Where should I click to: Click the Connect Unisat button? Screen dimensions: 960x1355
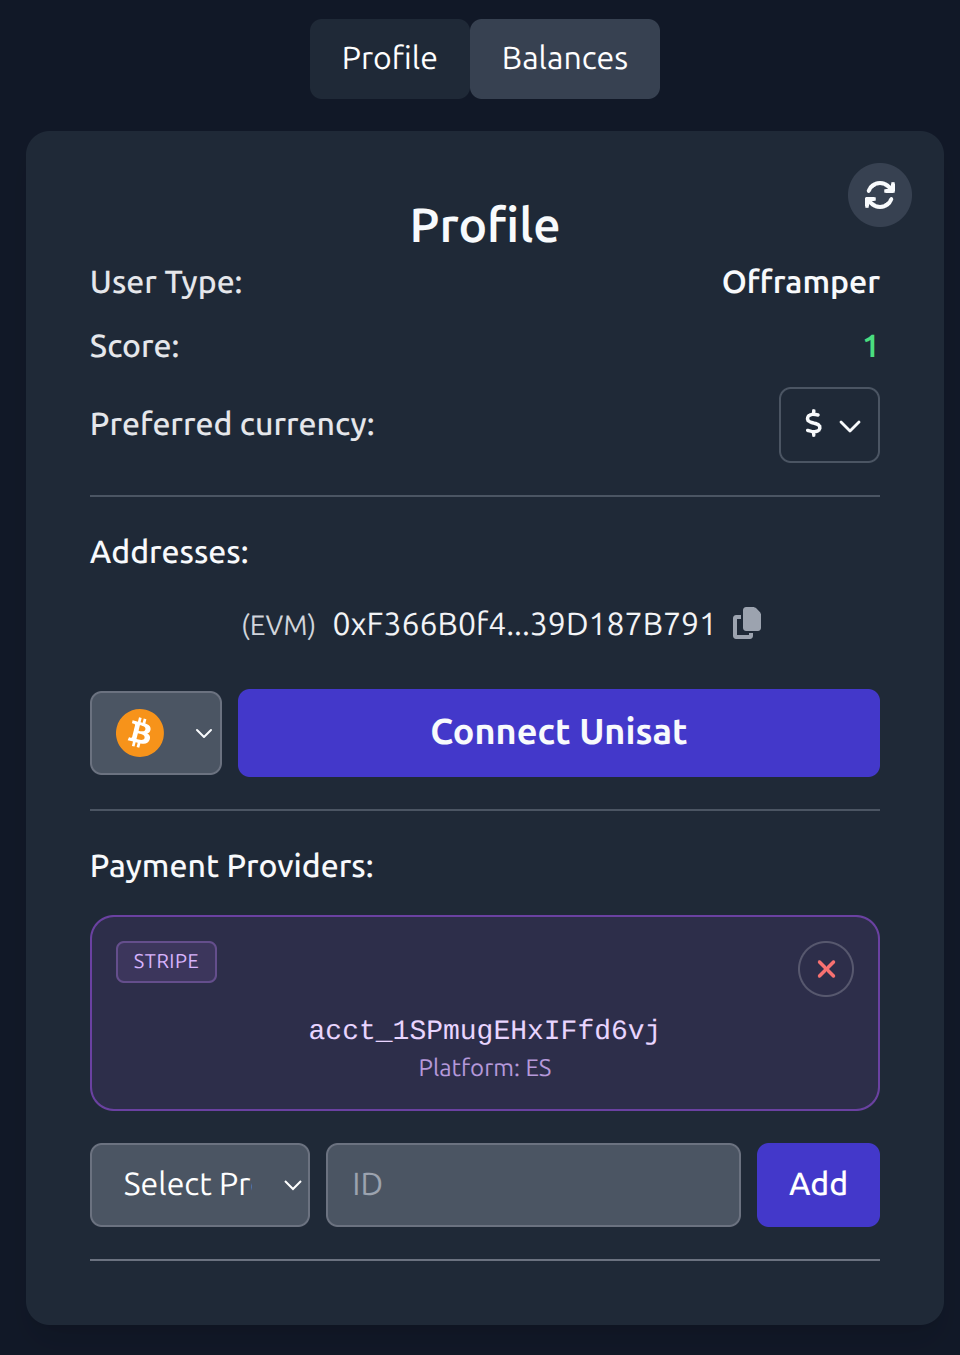pos(558,732)
